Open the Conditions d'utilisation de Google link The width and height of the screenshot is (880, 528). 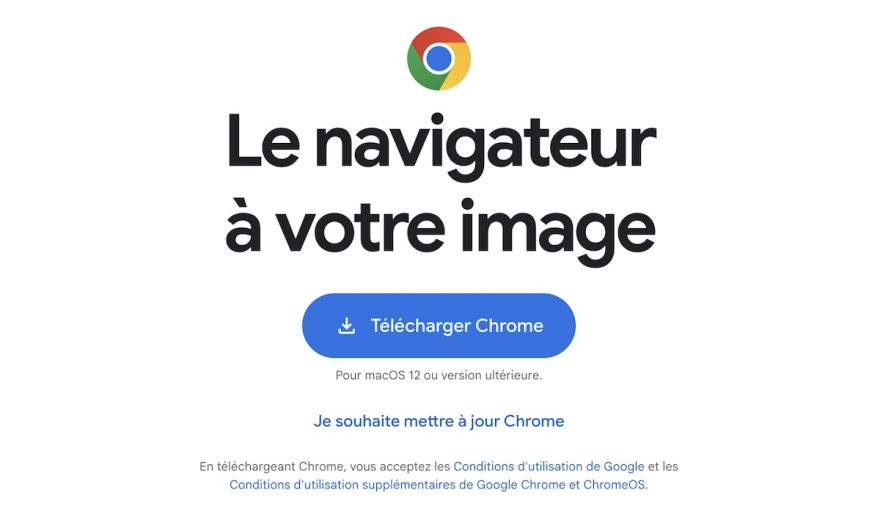pos(548,466)
